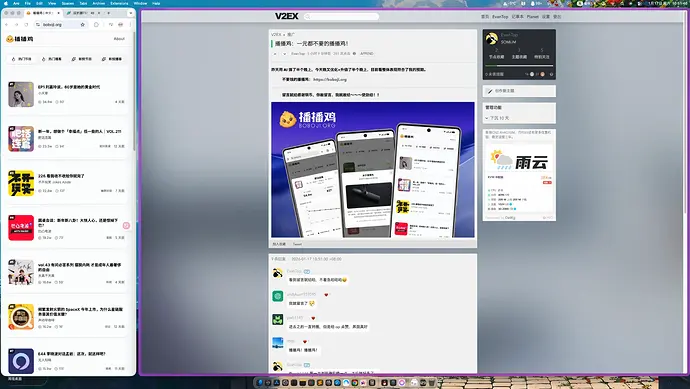Open the Spaces menu in the menu bar
Screen dimensions: 690x389
click(68, 3)
